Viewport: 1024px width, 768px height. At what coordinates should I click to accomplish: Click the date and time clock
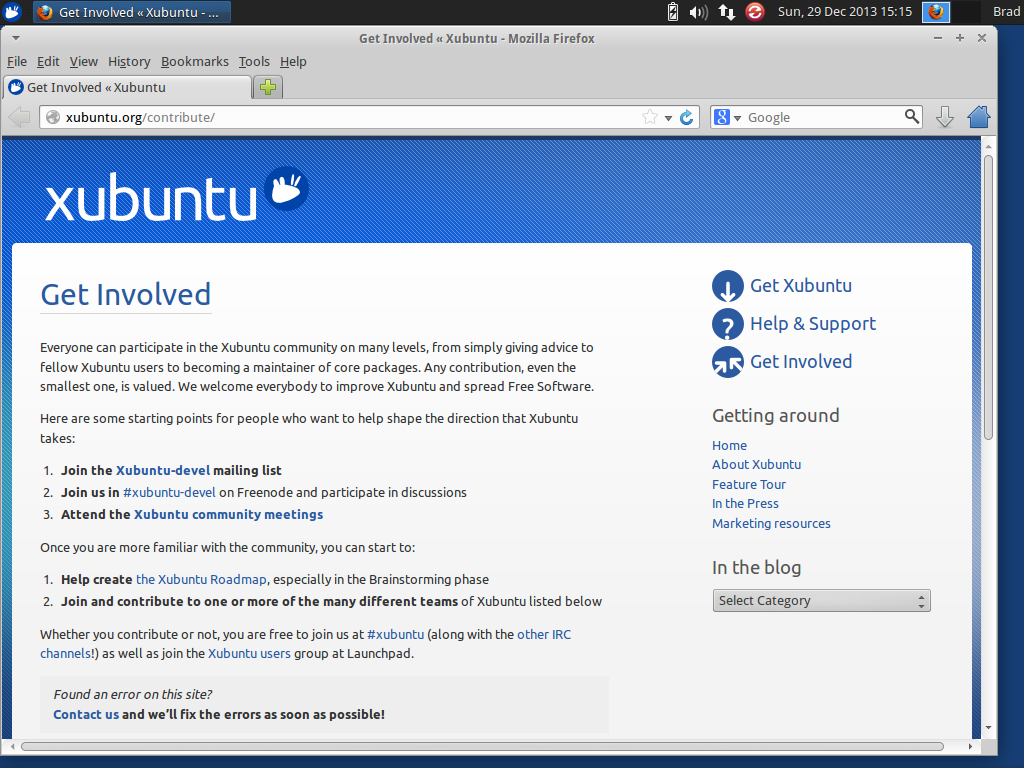845,12
